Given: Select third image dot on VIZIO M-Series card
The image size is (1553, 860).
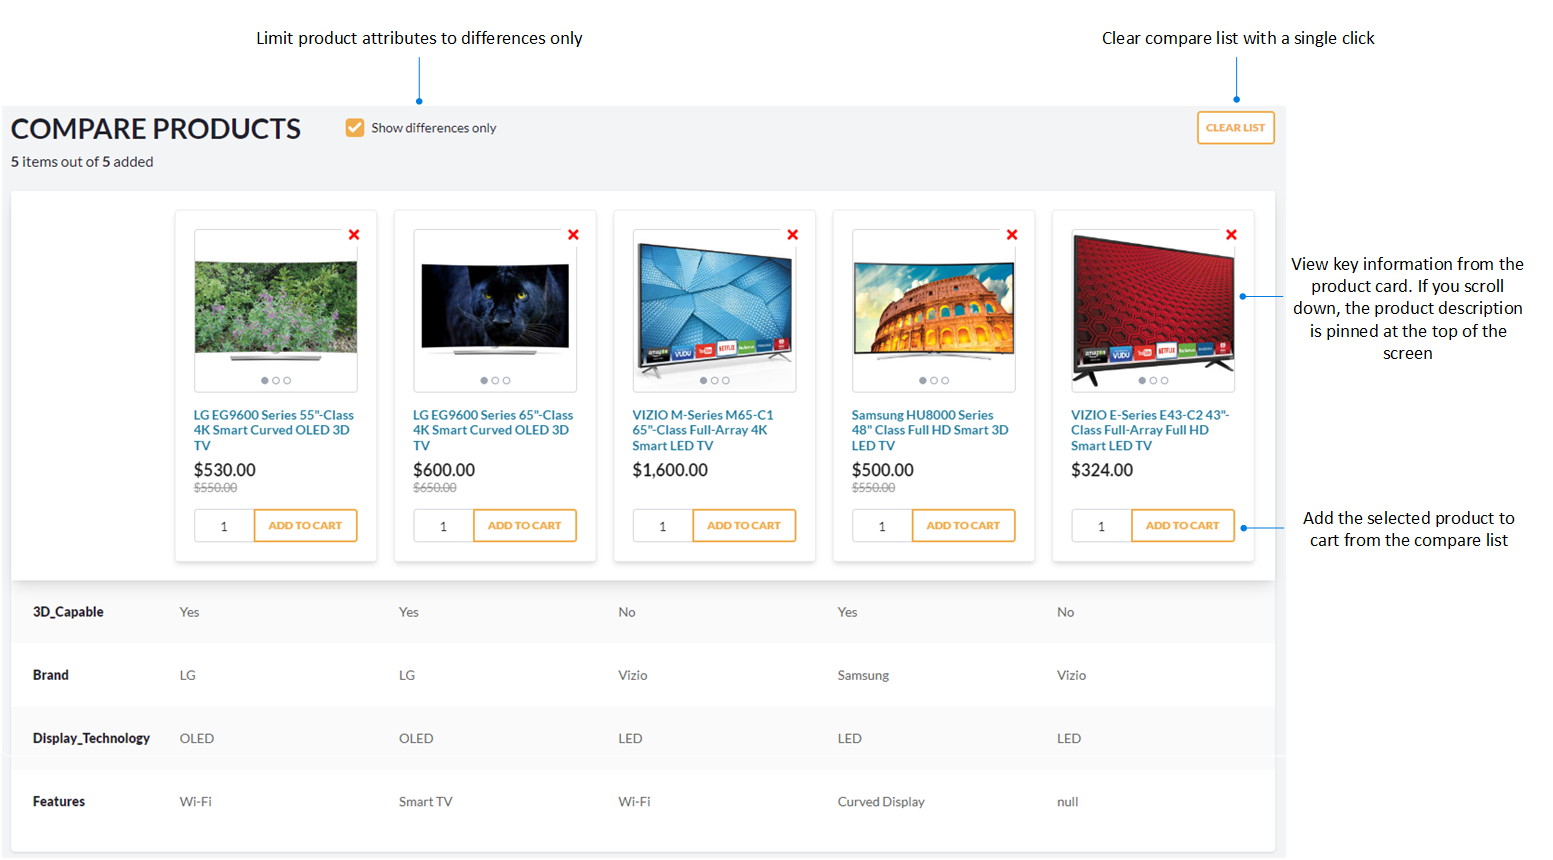Looking at the screenshot, I should 726,381.
